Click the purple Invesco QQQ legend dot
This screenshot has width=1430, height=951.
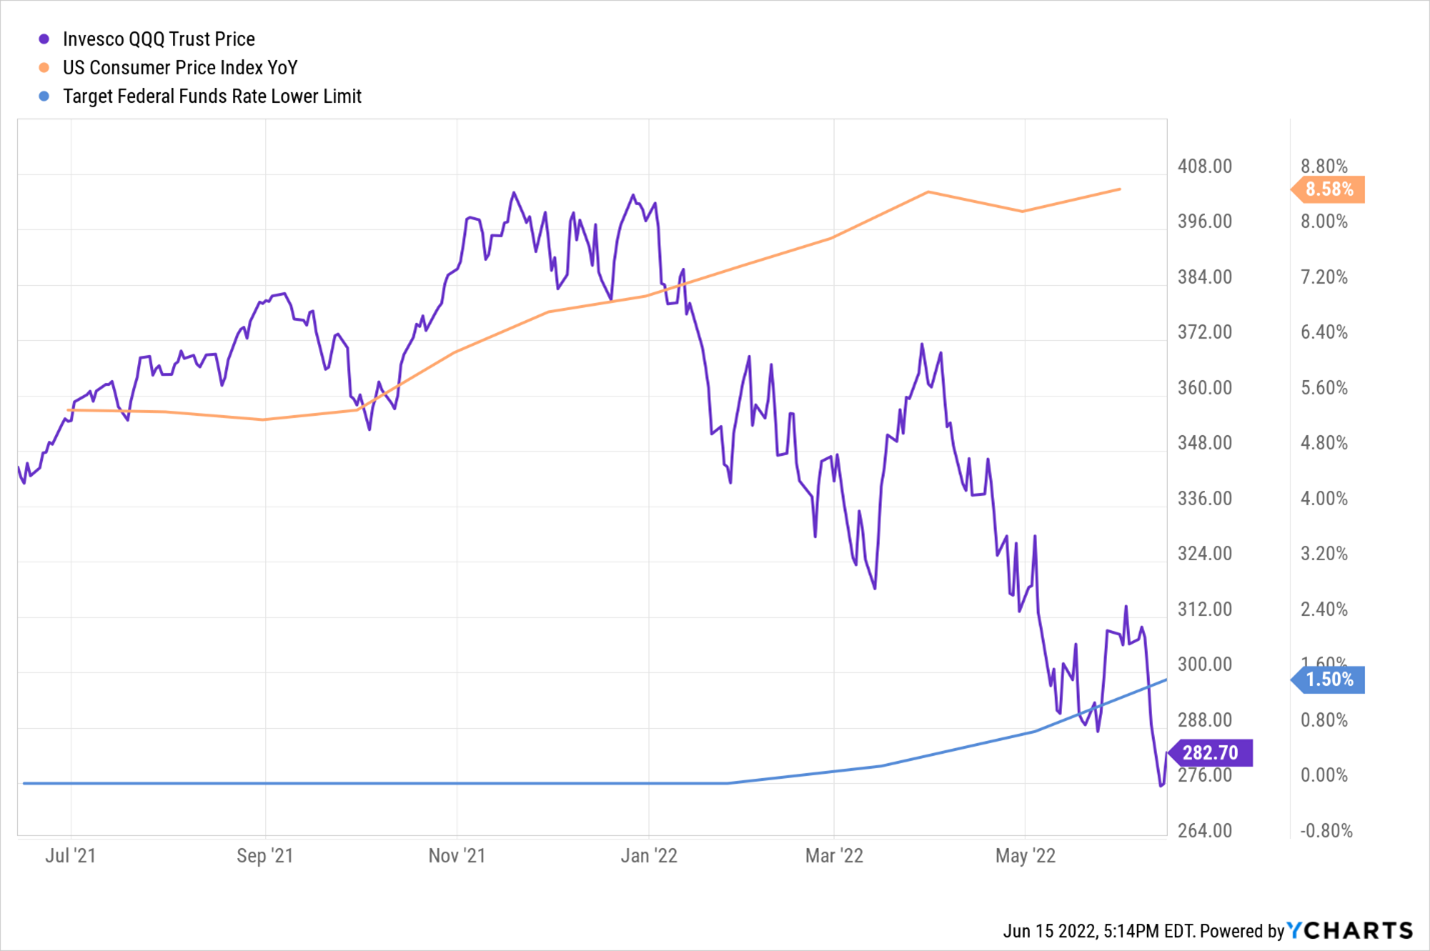pos(44,40)
